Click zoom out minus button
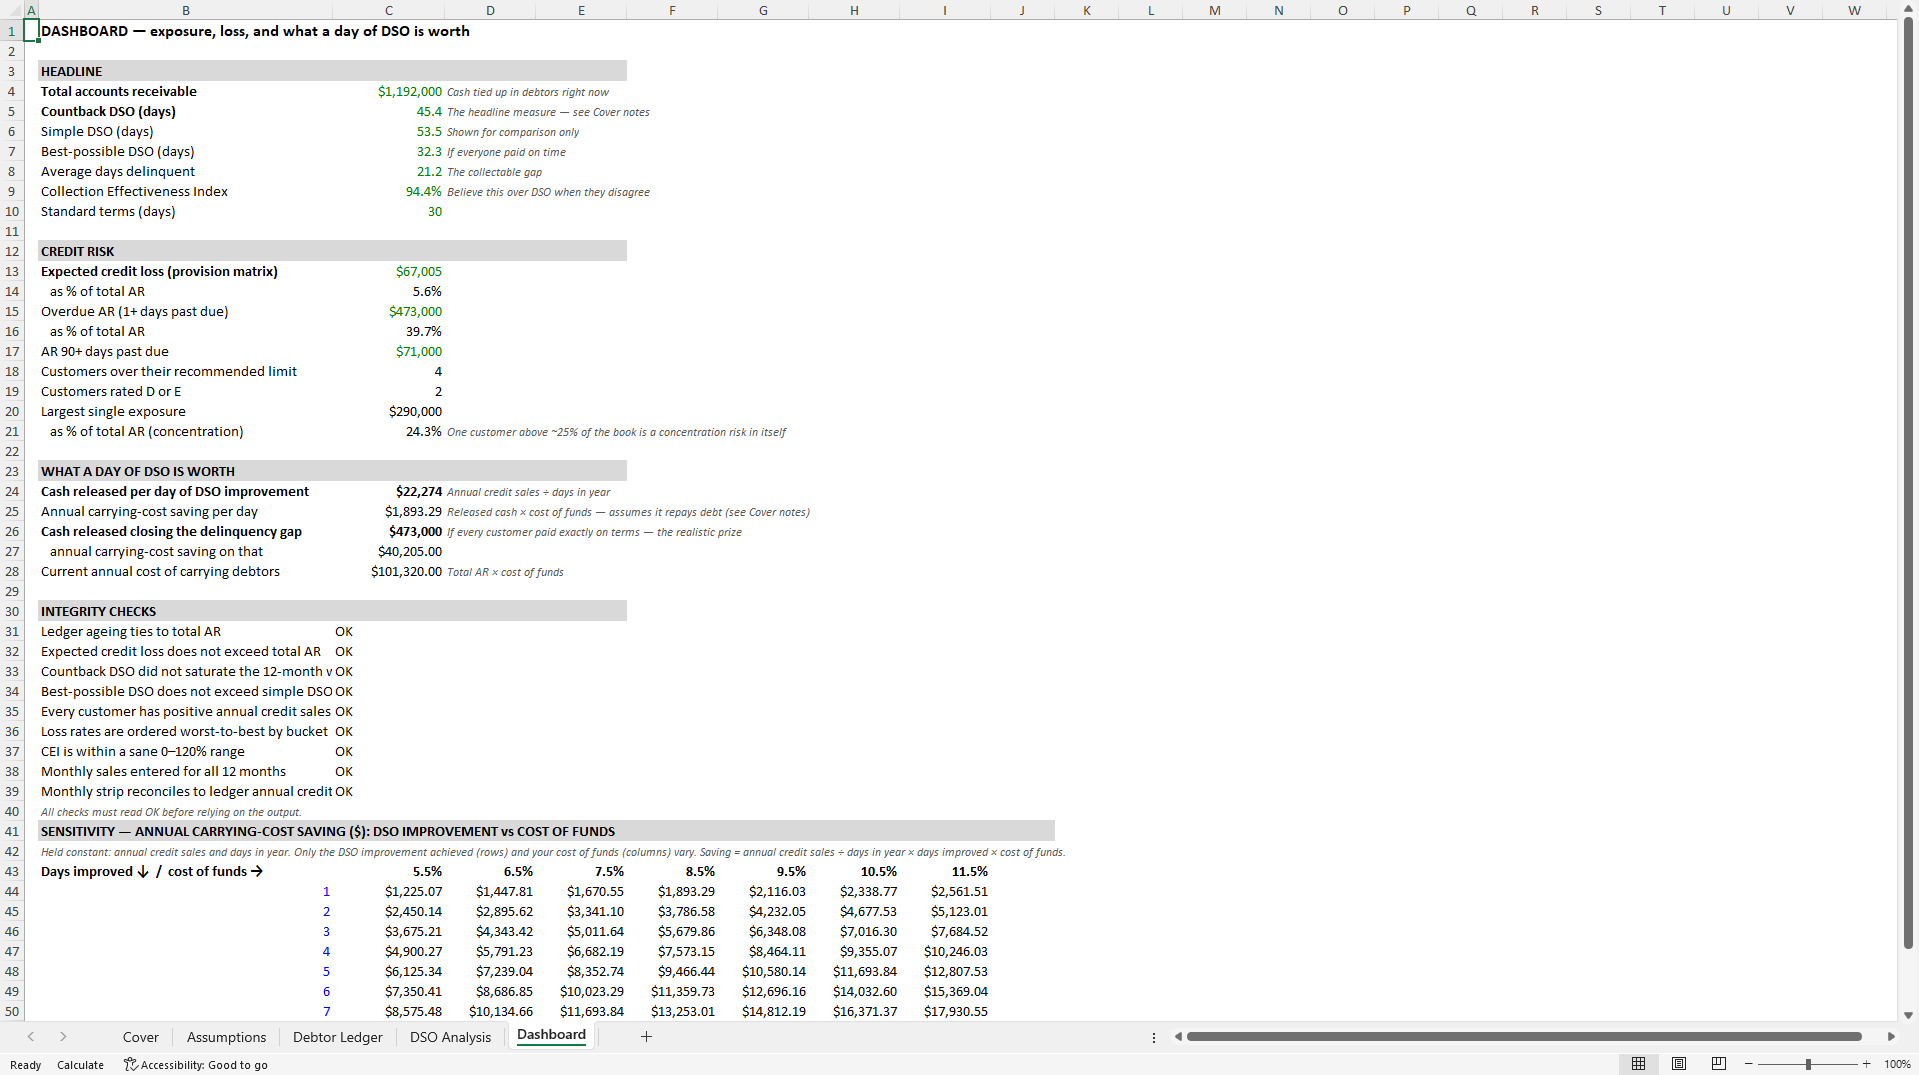 pos(1748,1064)
